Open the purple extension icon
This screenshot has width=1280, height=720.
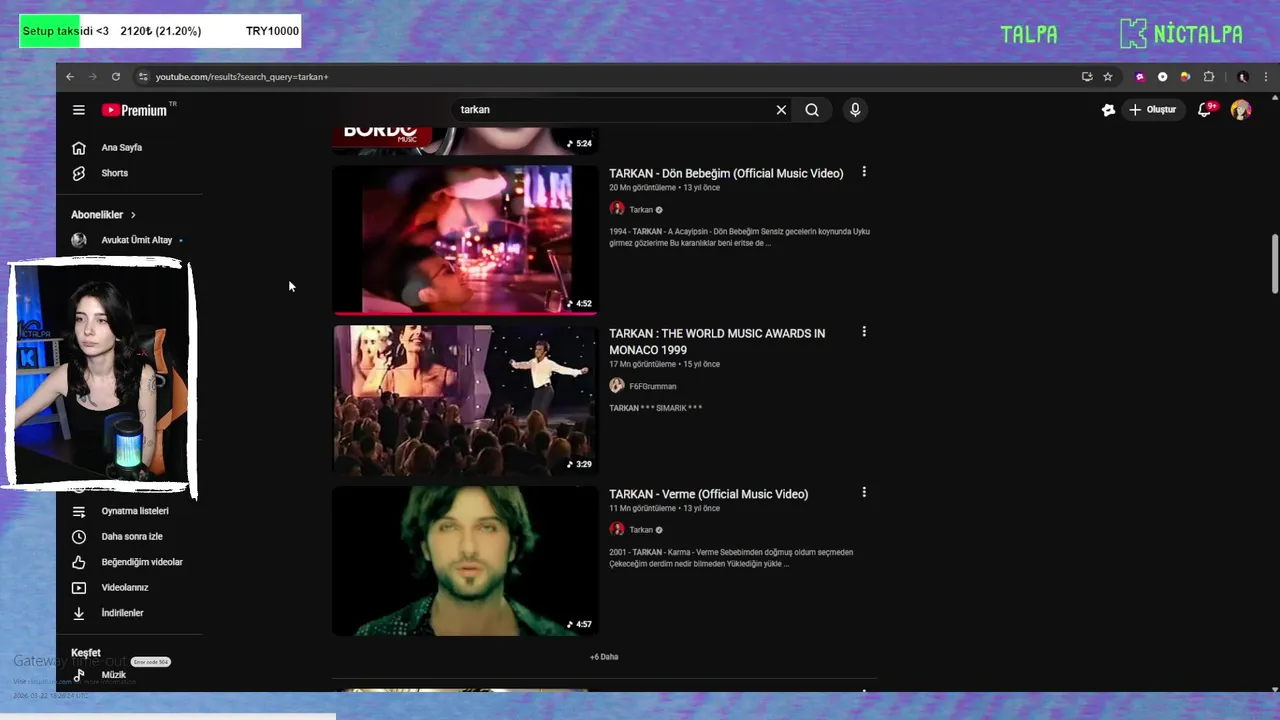point(1140,77)
